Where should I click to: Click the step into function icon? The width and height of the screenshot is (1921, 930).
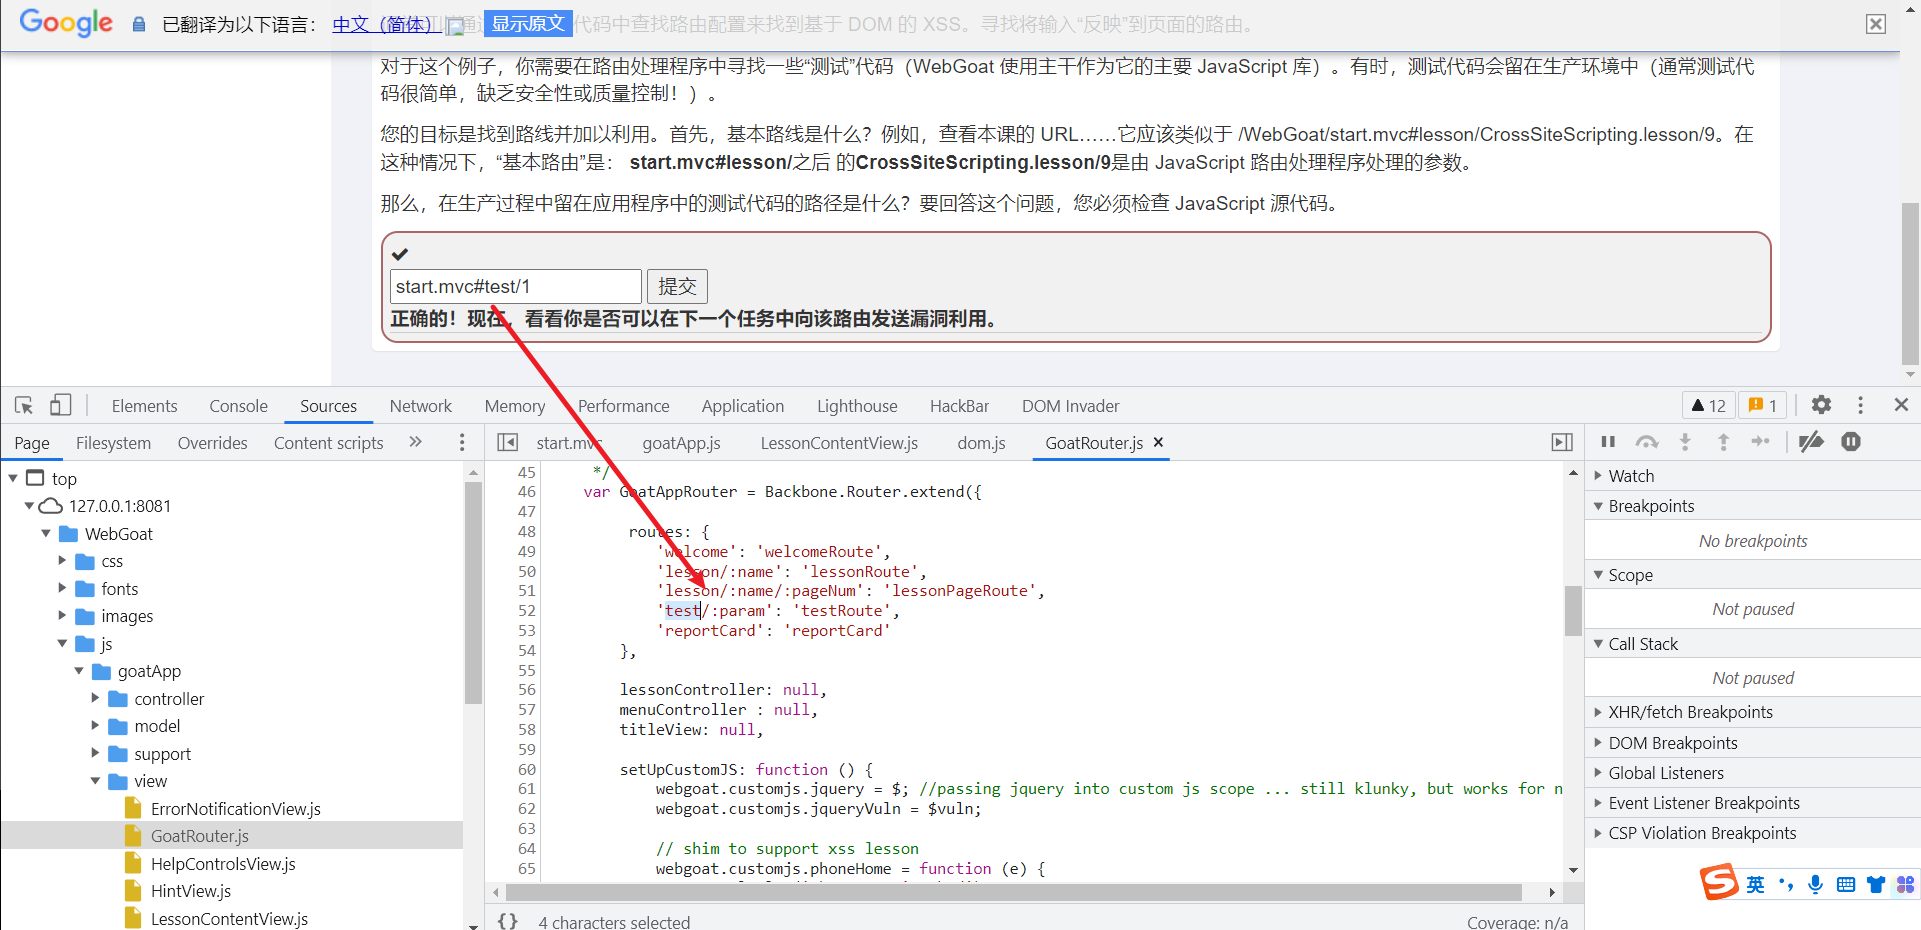1685,442
